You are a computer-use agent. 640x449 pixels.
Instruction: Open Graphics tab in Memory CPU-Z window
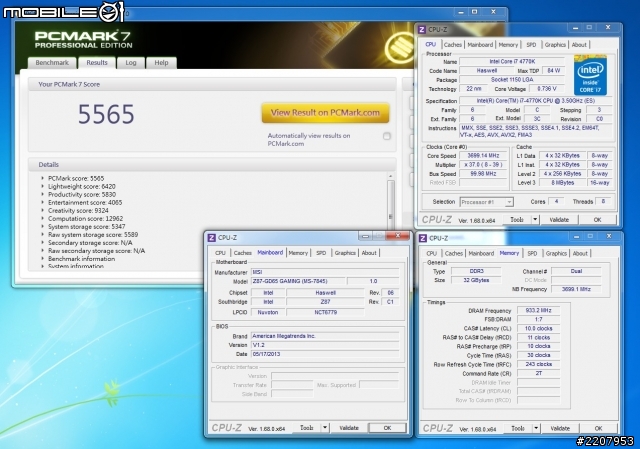coord(556,253)
